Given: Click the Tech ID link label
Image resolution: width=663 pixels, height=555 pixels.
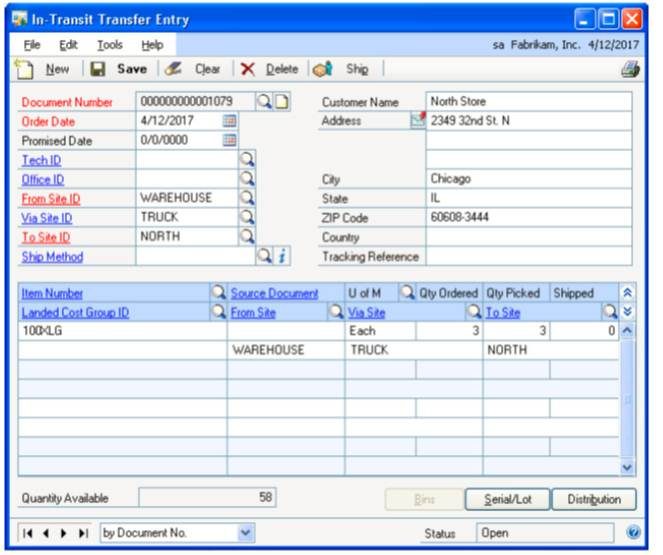Looking at the screenshot, I should [x=41, y=160].
